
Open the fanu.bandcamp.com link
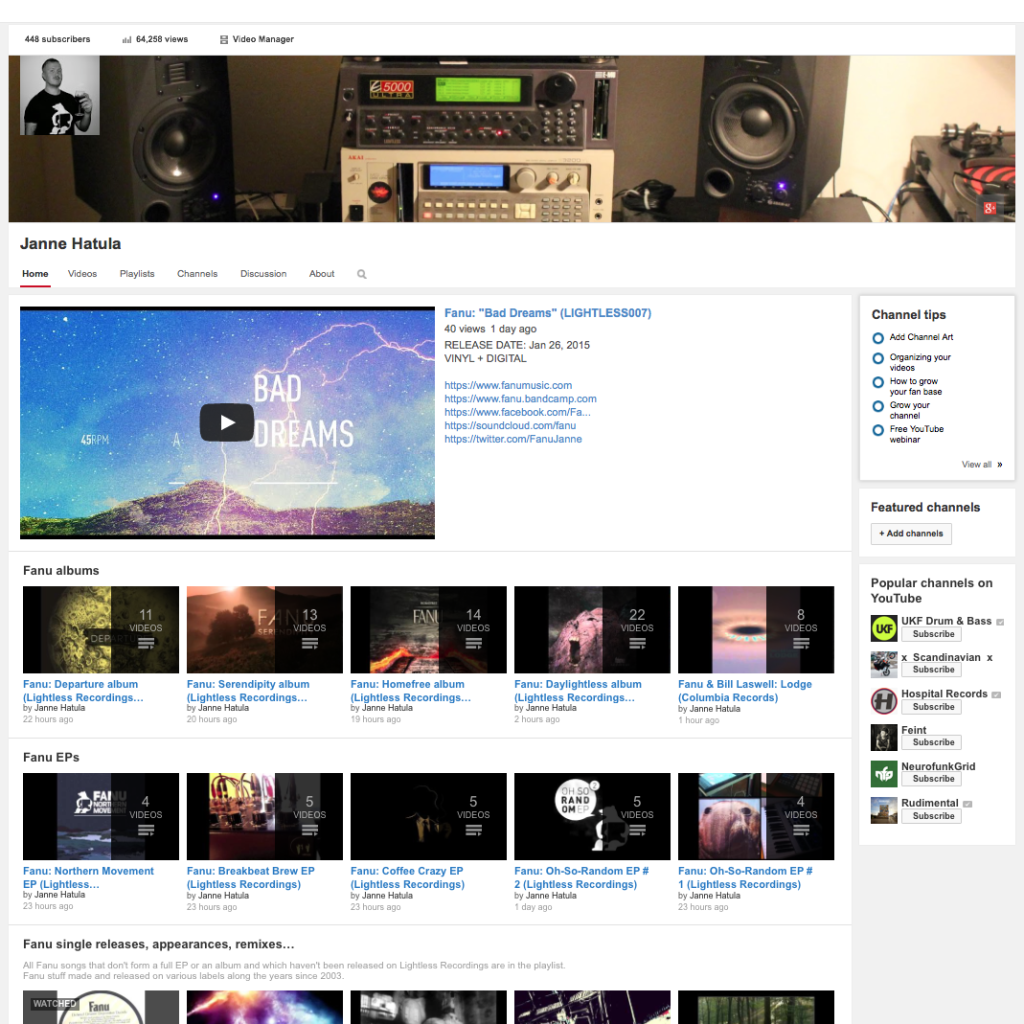coord(520,398)
